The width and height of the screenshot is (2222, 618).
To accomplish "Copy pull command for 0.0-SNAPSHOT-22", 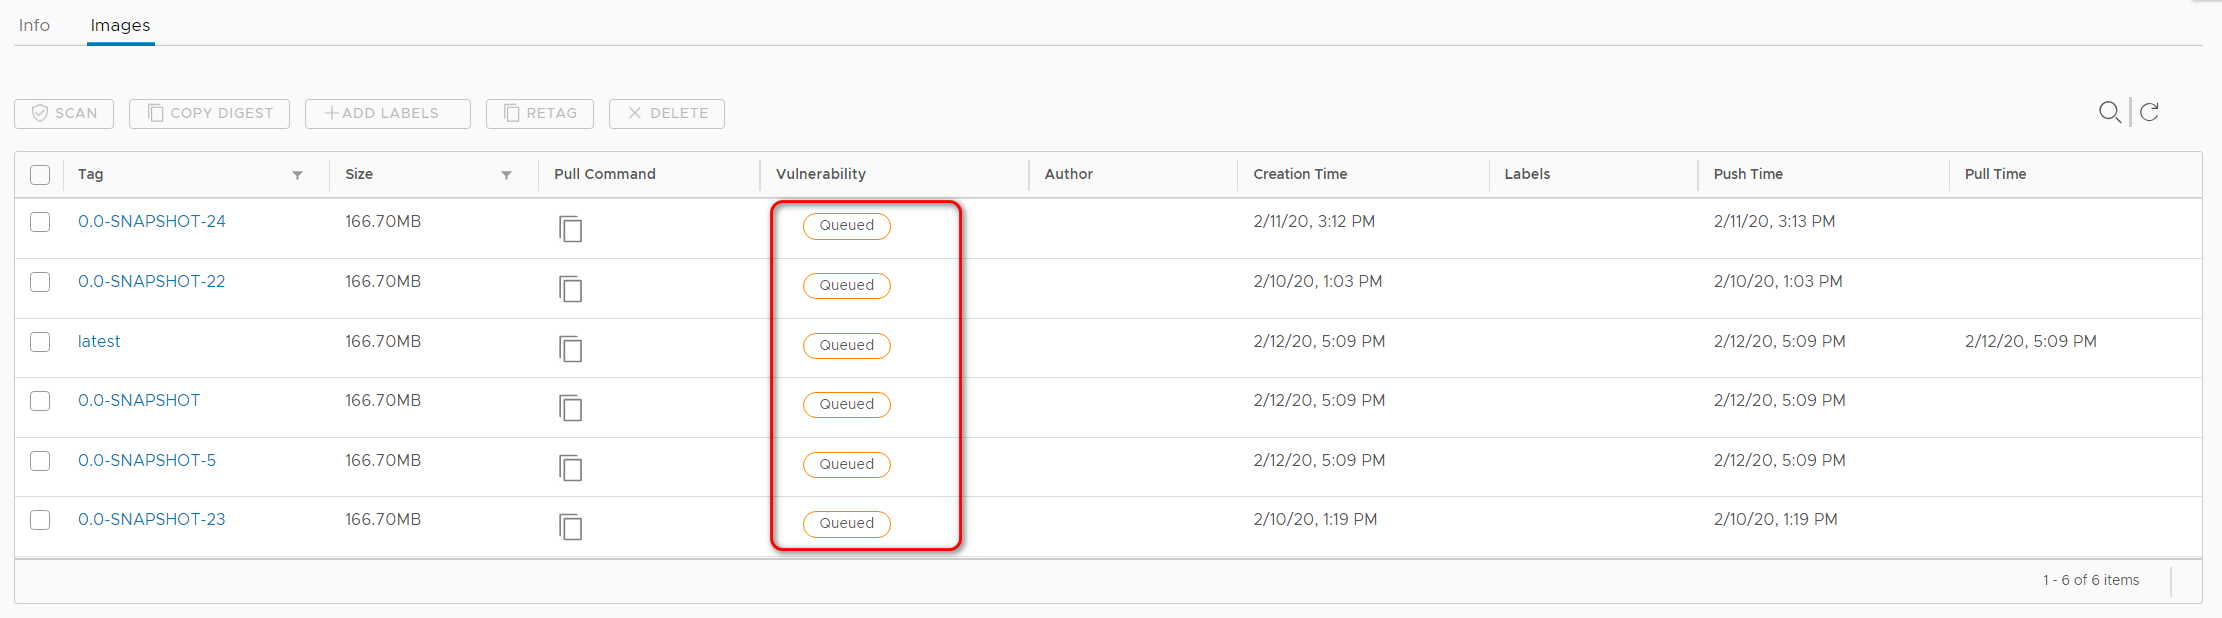I will [x=570, y=289].
